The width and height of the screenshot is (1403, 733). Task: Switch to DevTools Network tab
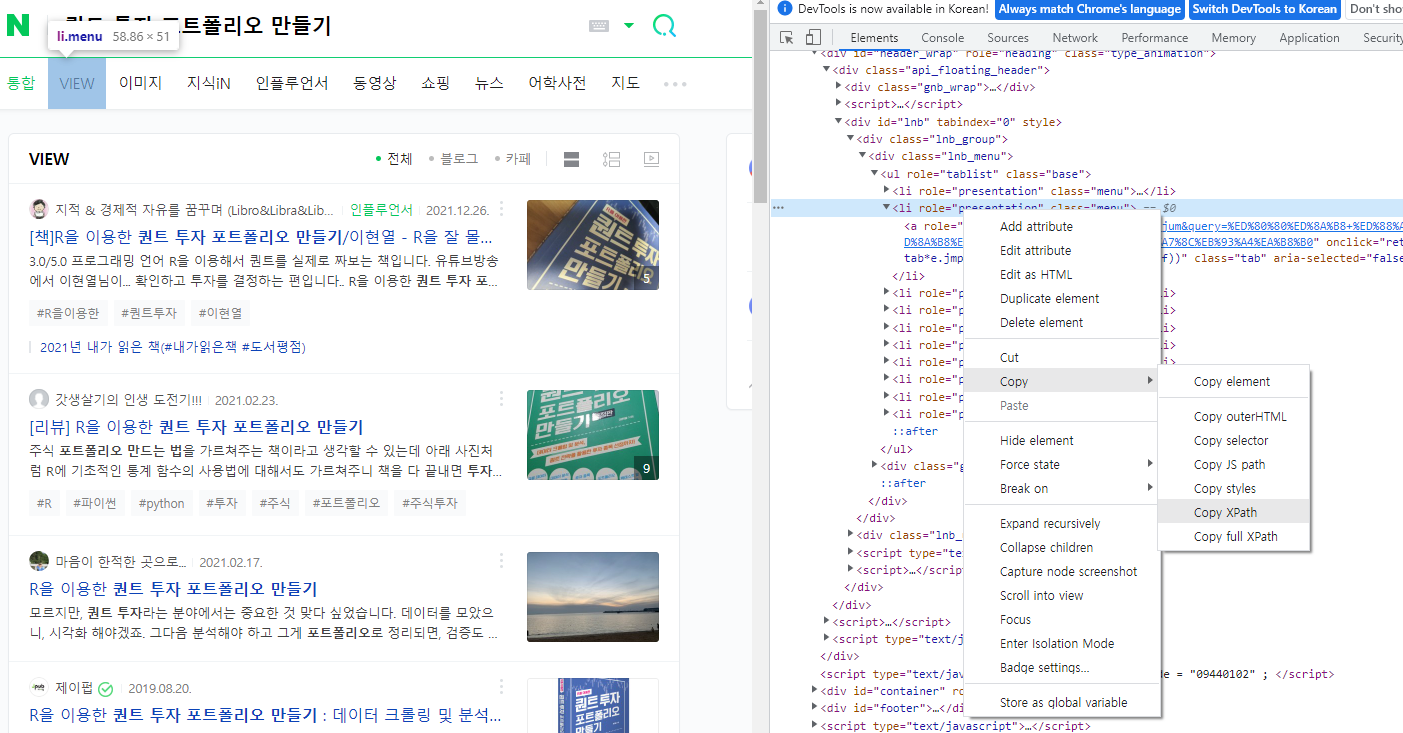pos(1075,38)
